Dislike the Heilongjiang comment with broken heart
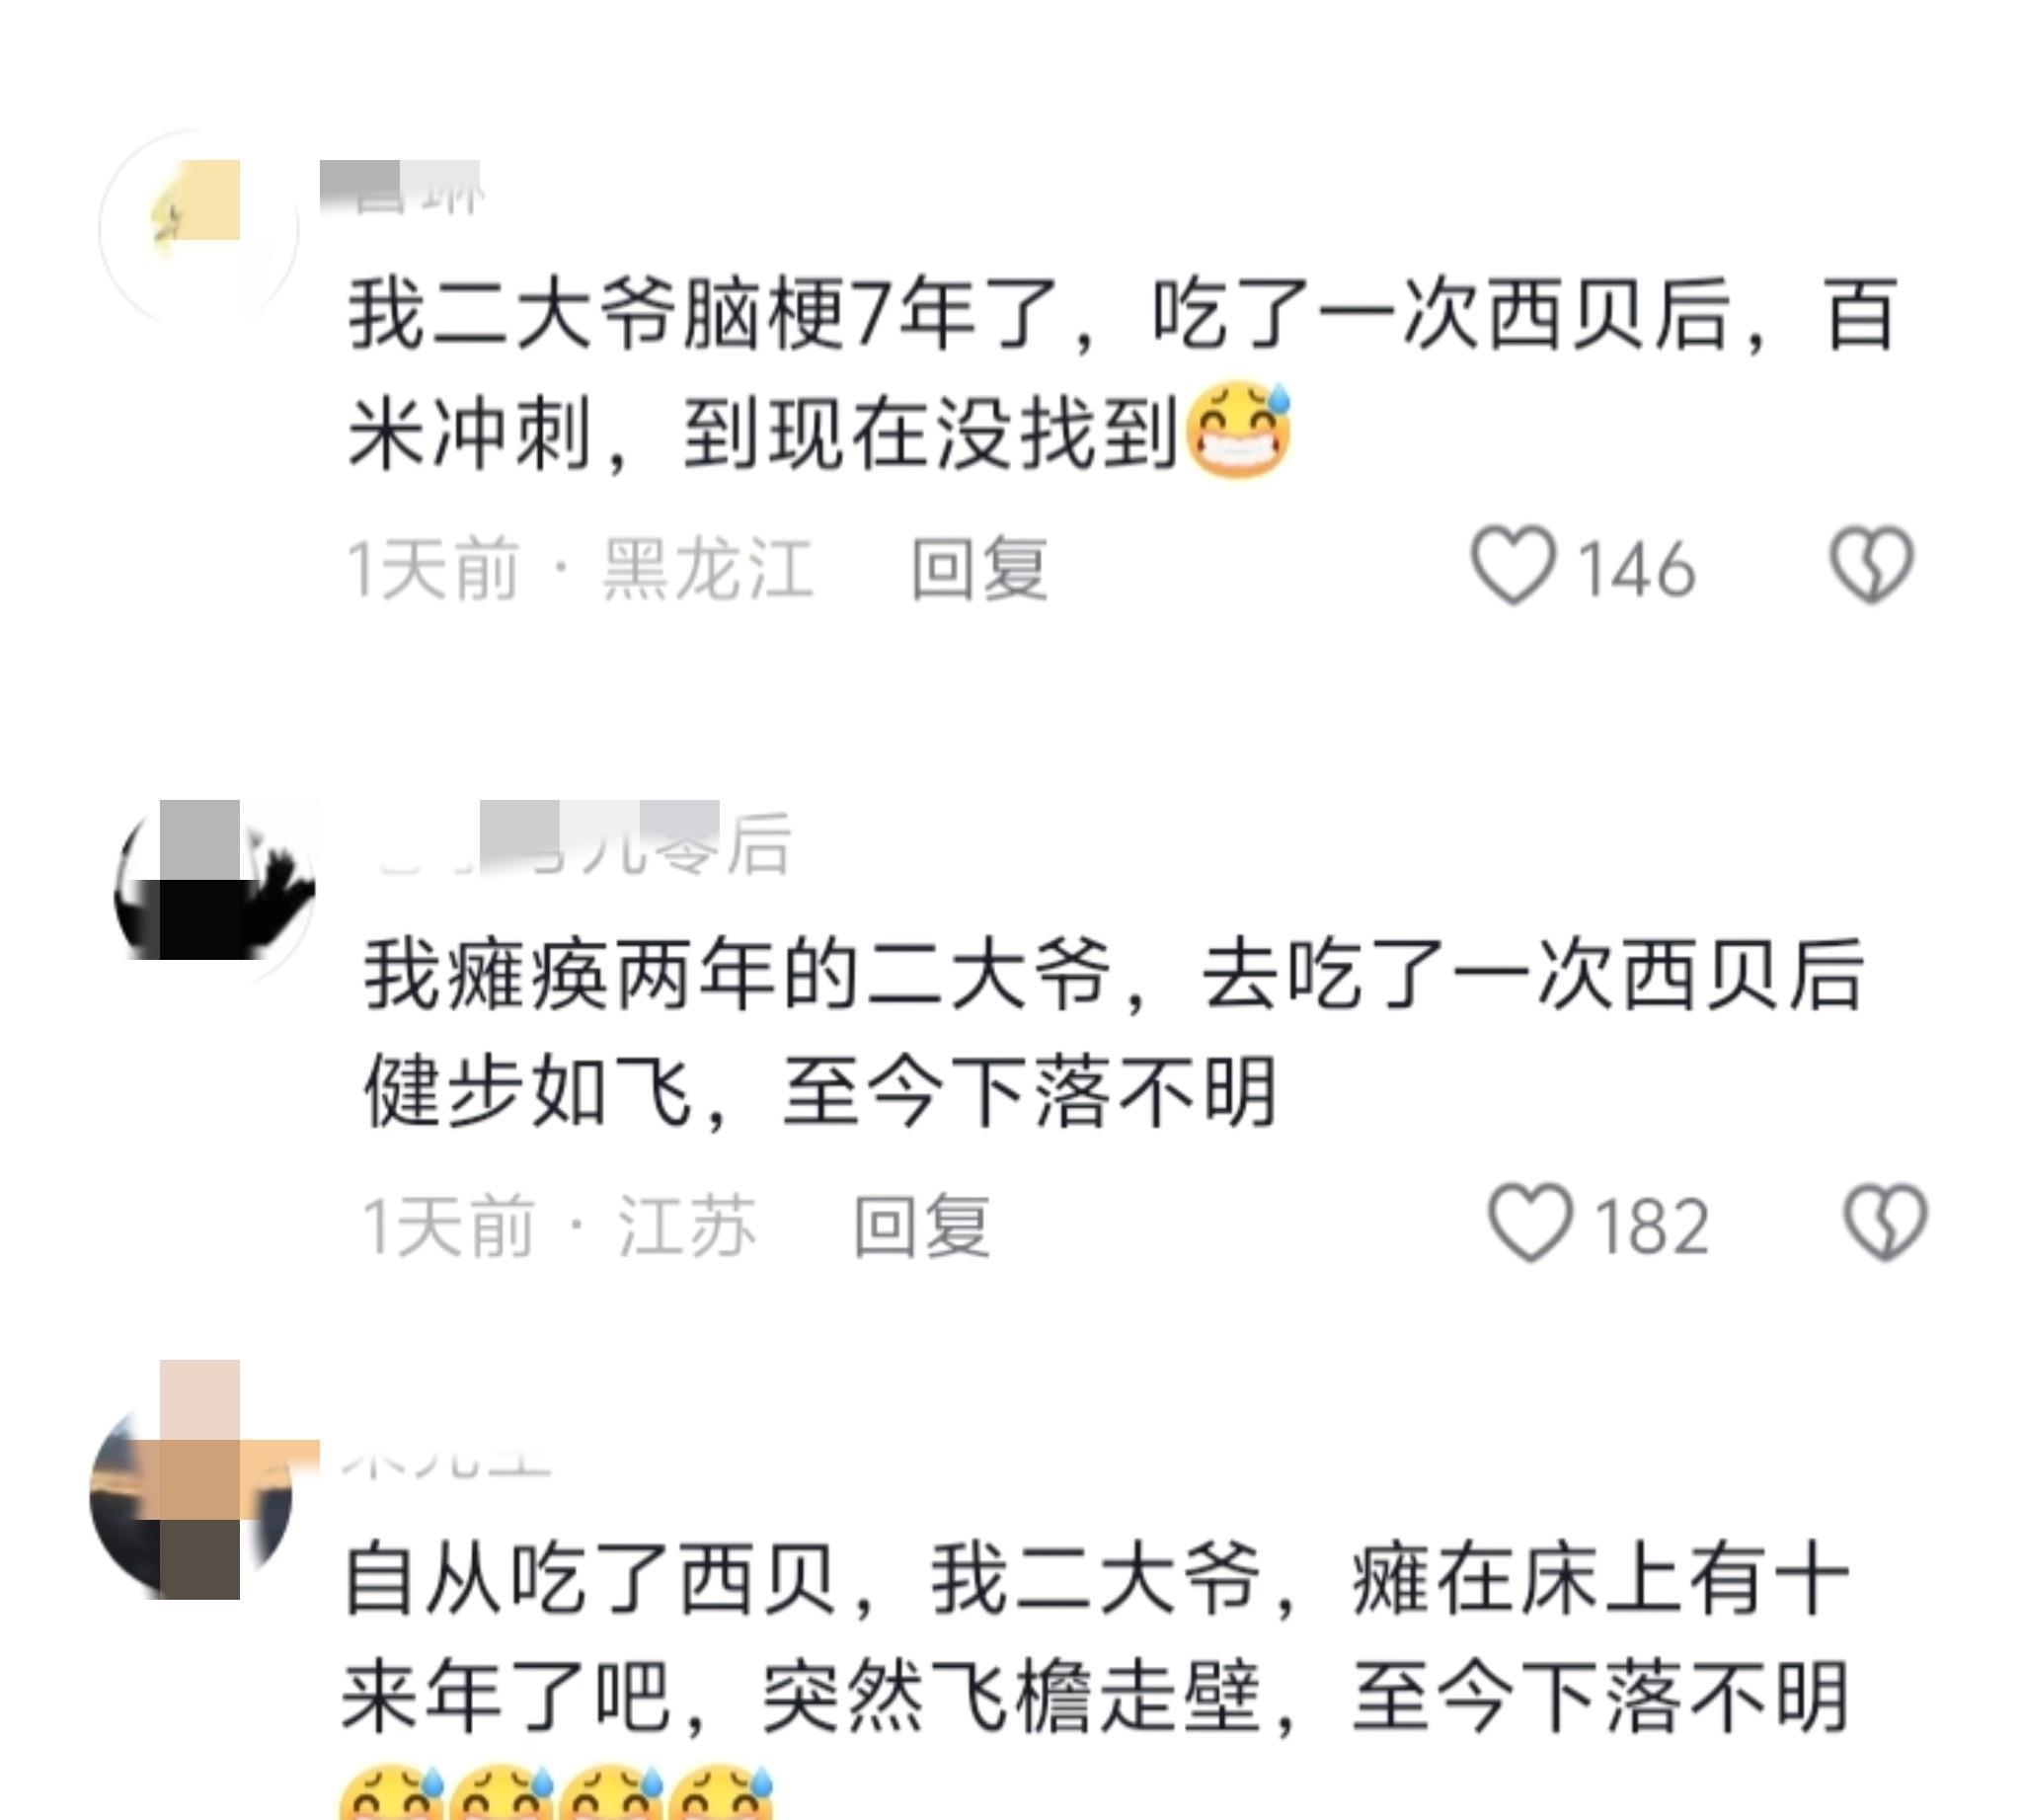The height and width of the screenshot is (1820, 2022). point(1871,566)
